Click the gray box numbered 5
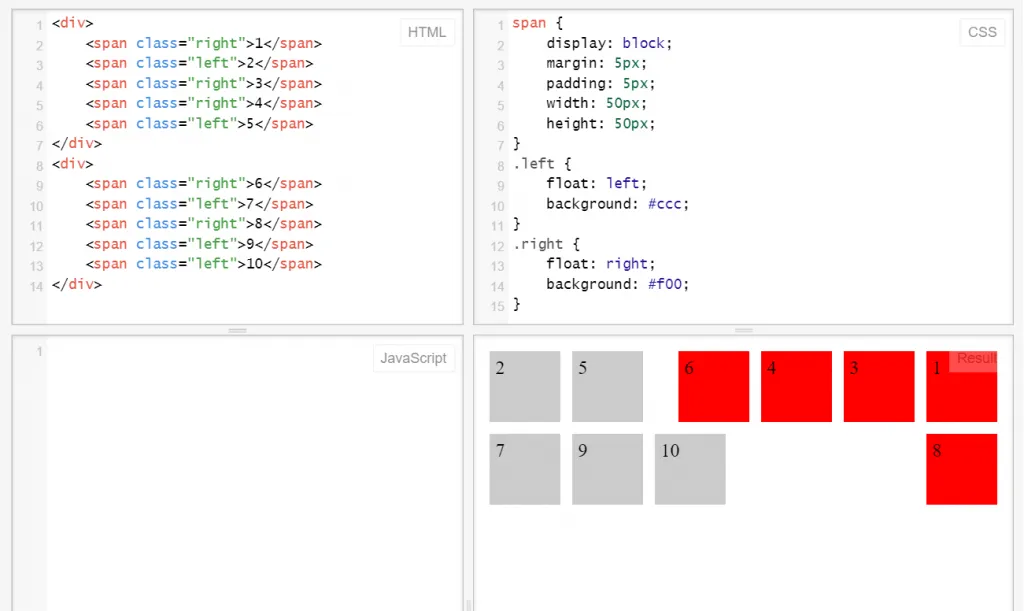The height and width of the screenshot is (611, 1024). pos(607,386)
